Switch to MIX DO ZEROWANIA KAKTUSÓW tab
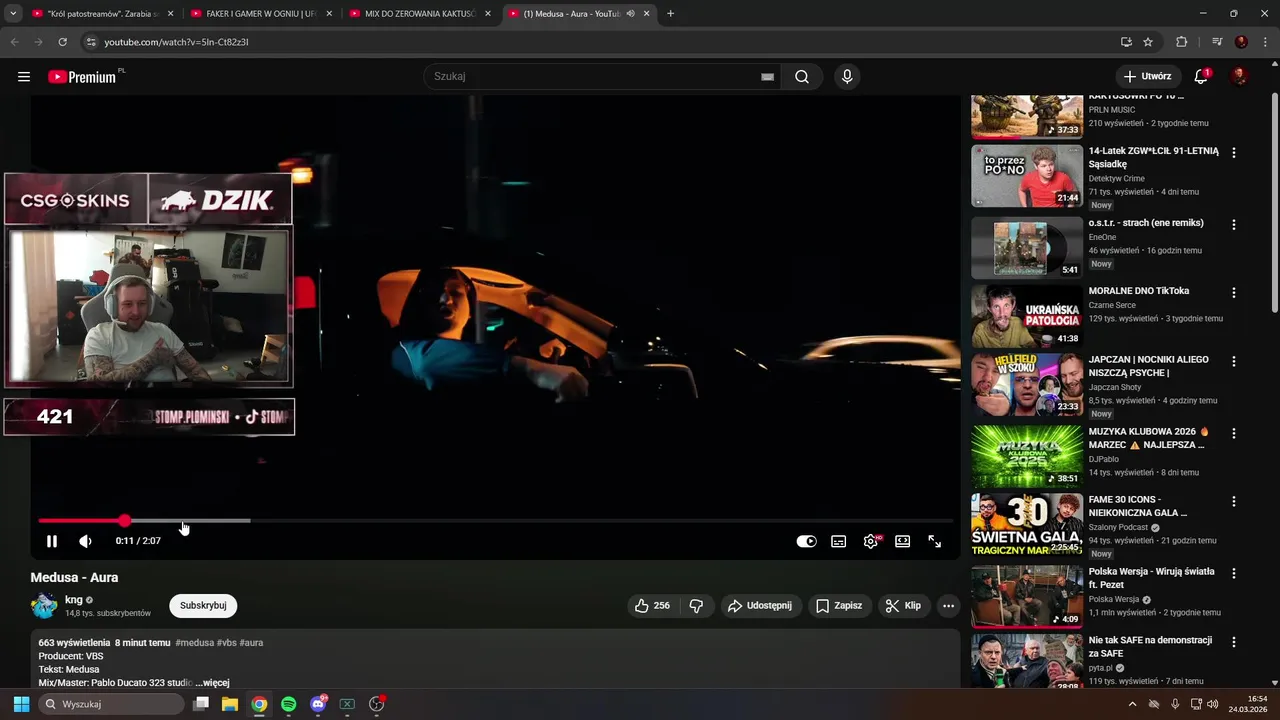Viewport: 1280px width, 720px height. click(418, 14)
